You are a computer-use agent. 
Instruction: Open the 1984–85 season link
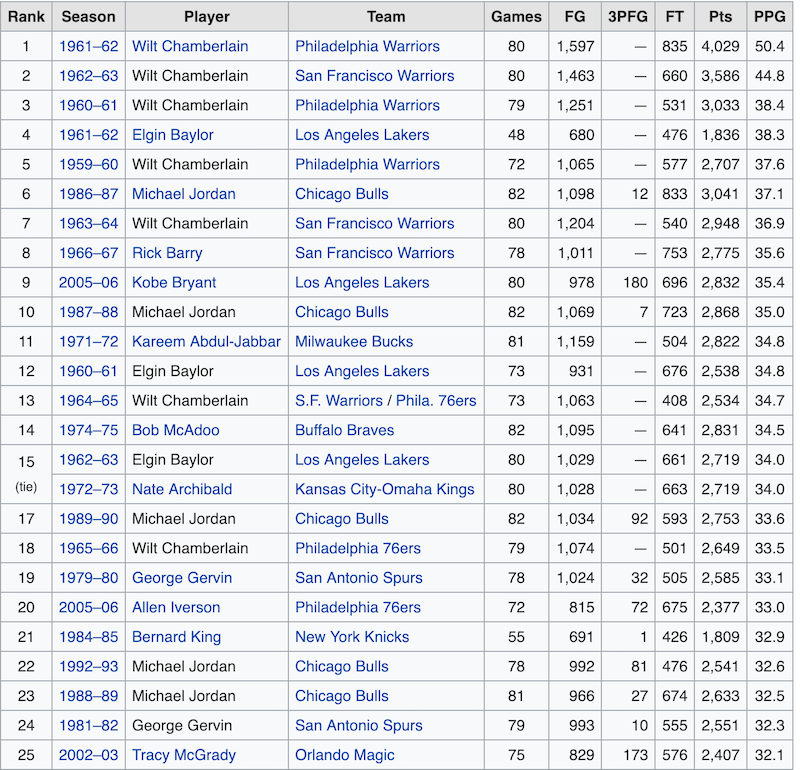click(88, 637)
